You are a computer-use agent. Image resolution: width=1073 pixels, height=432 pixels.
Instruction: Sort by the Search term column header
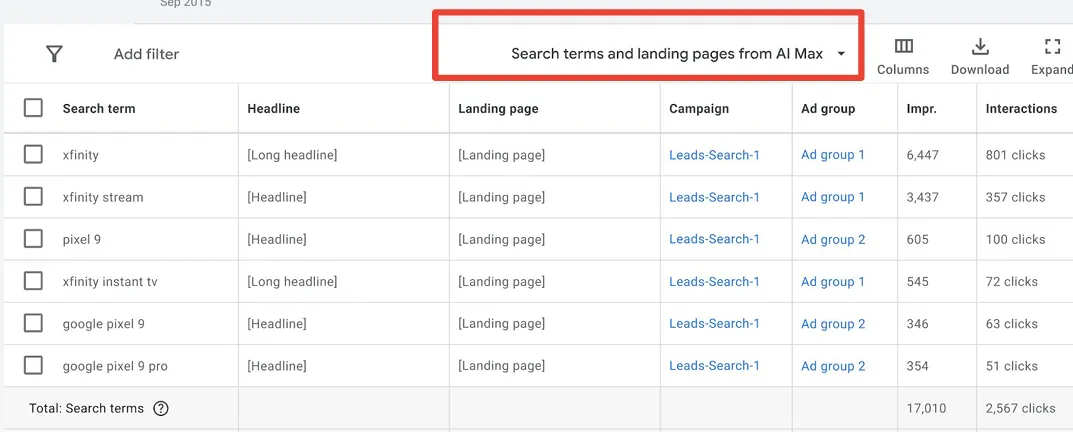point(99,108)
